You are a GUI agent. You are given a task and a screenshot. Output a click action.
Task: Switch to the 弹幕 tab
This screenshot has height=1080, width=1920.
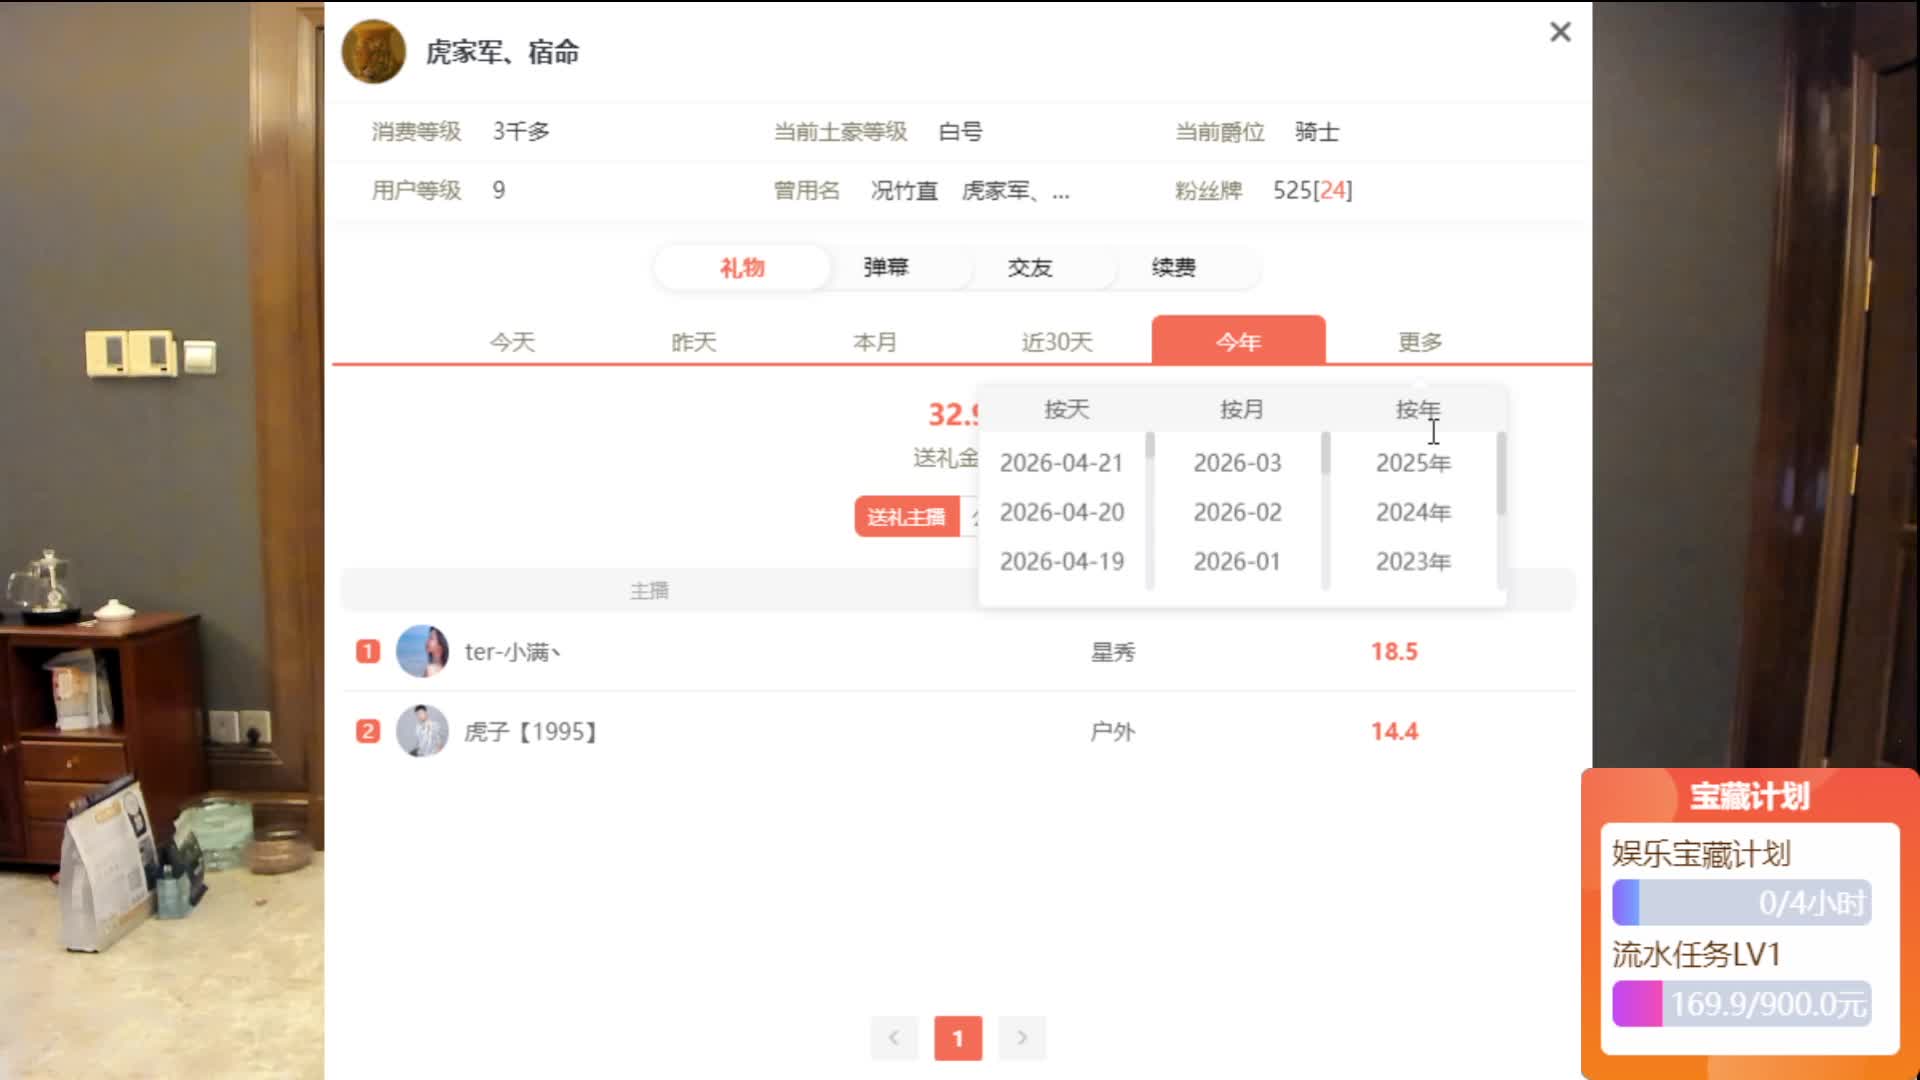pyautogui.click(x=886, y=268)
